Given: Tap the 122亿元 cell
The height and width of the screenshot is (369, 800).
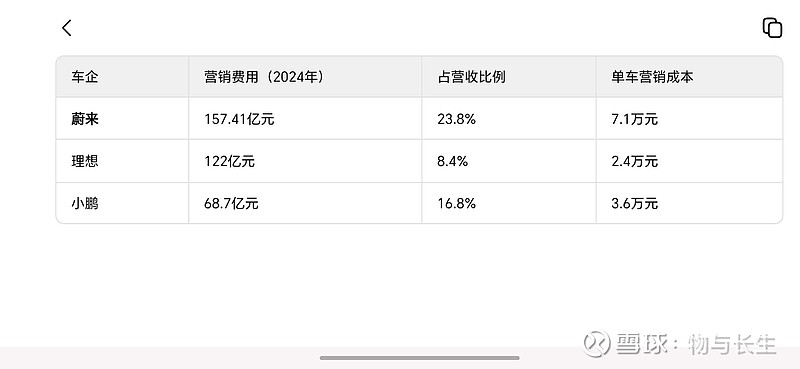Looking at the screenshot, I should pos(229,161).
